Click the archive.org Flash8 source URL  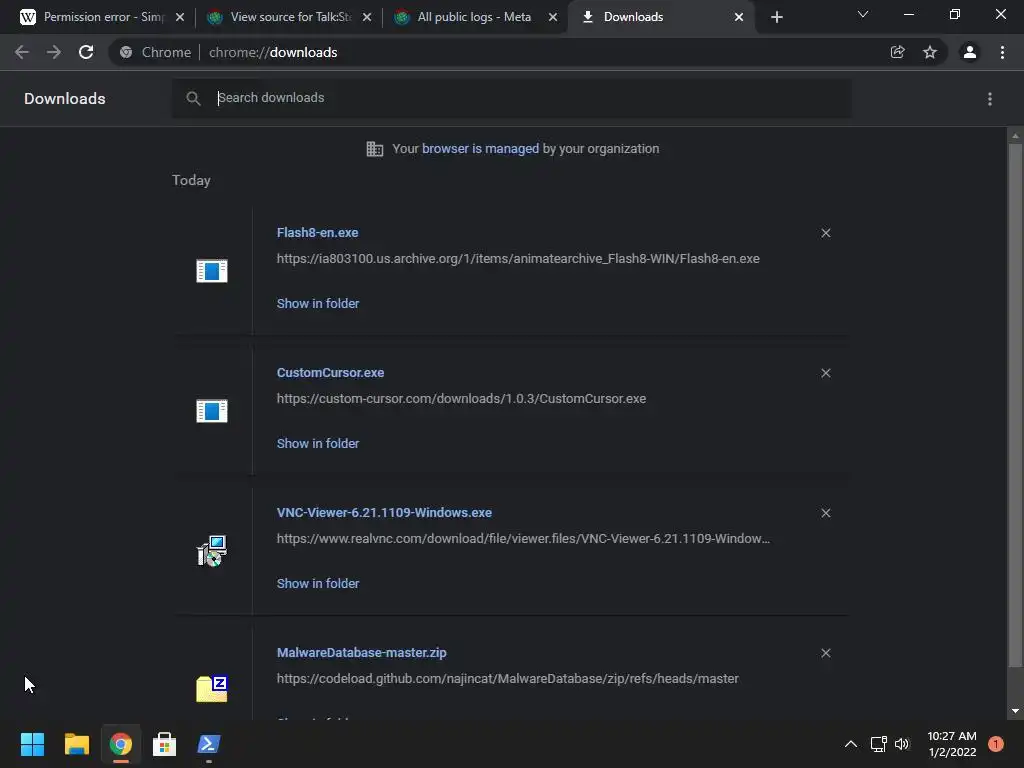(x=518, y=259)
